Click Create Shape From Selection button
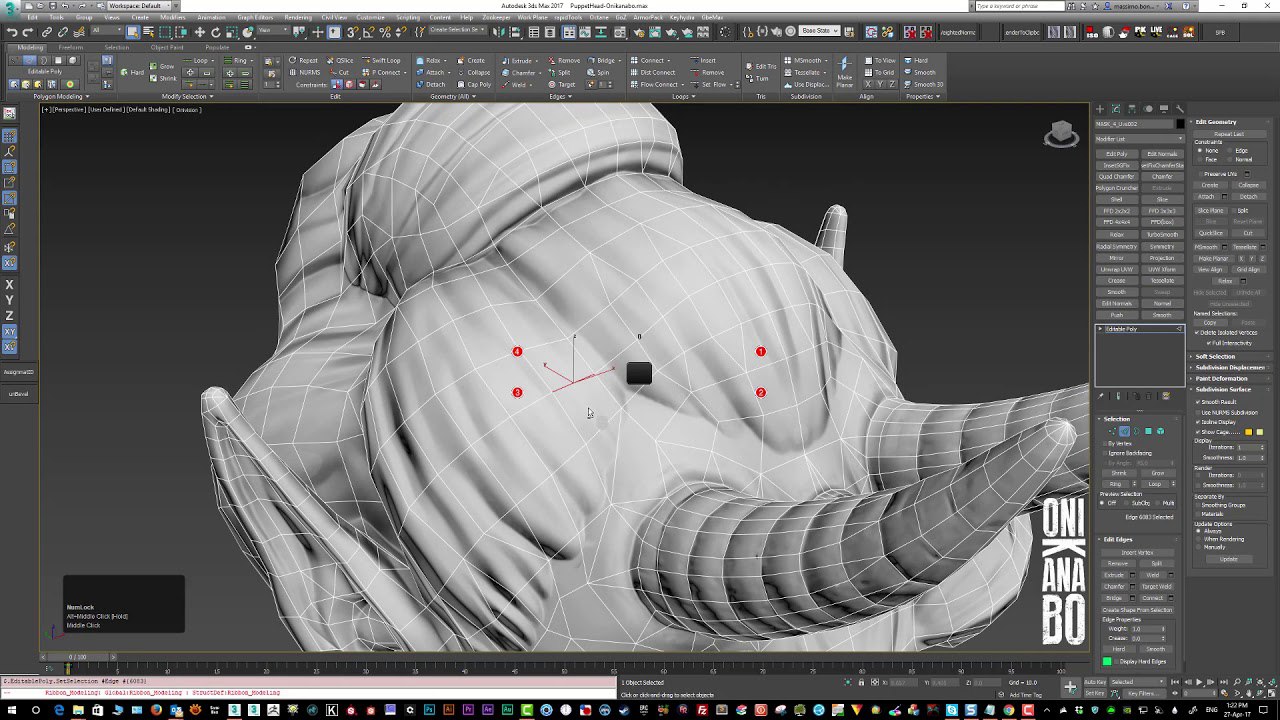Image resolution: width=1280 pixels, height=720 pixels. coord(1138,610)
